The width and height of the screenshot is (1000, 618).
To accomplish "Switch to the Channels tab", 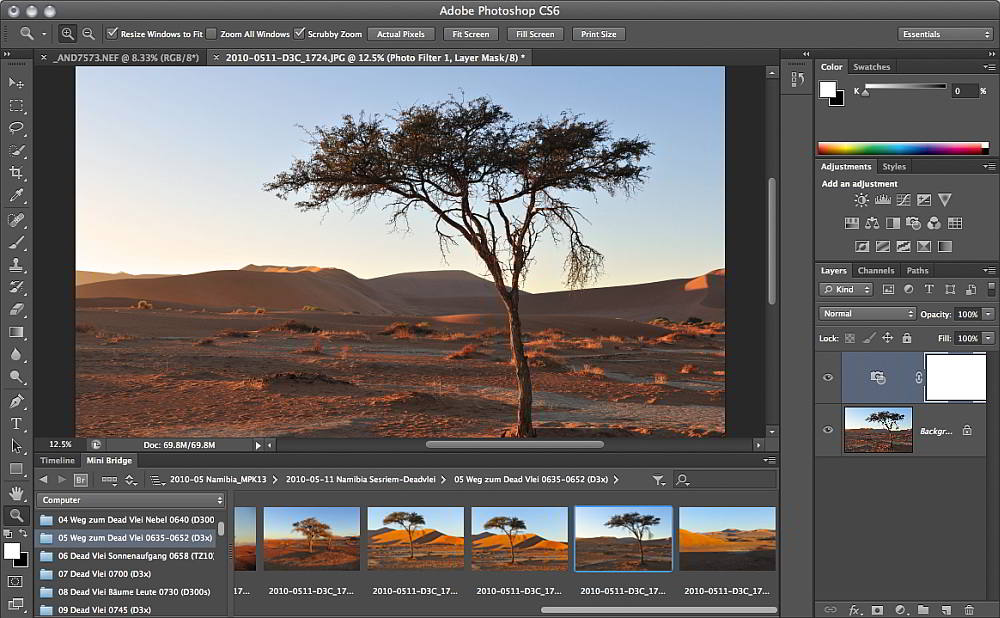I will tap(875, 270).
